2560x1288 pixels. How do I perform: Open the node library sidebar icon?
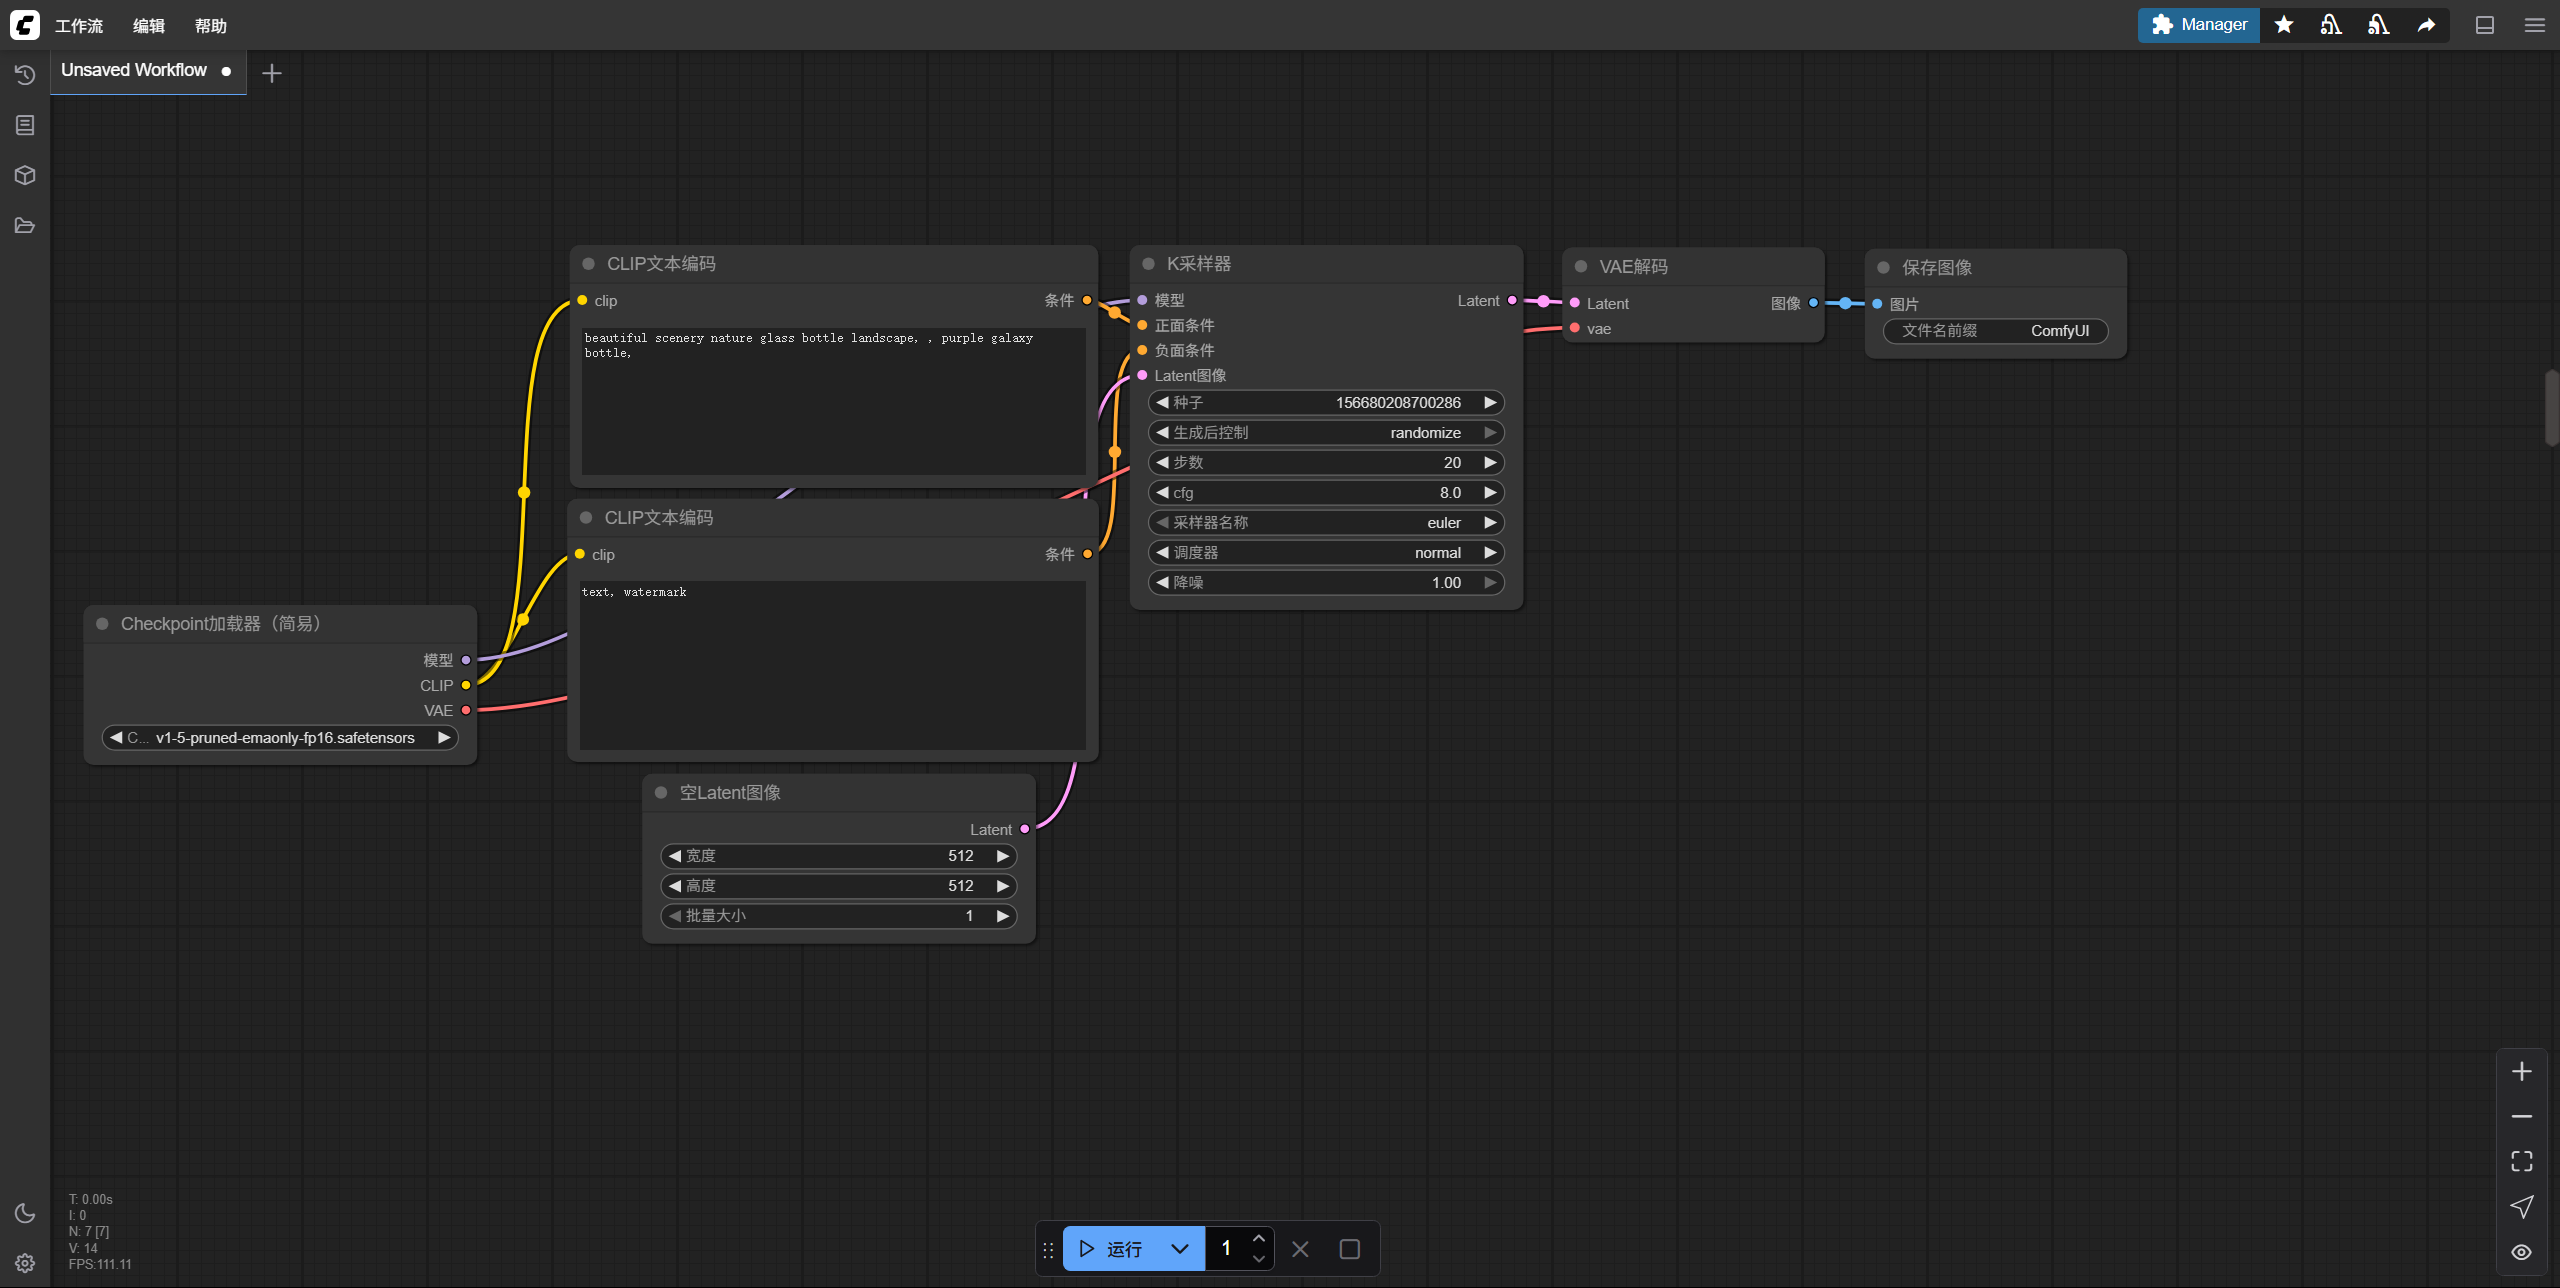pos(25,125)
